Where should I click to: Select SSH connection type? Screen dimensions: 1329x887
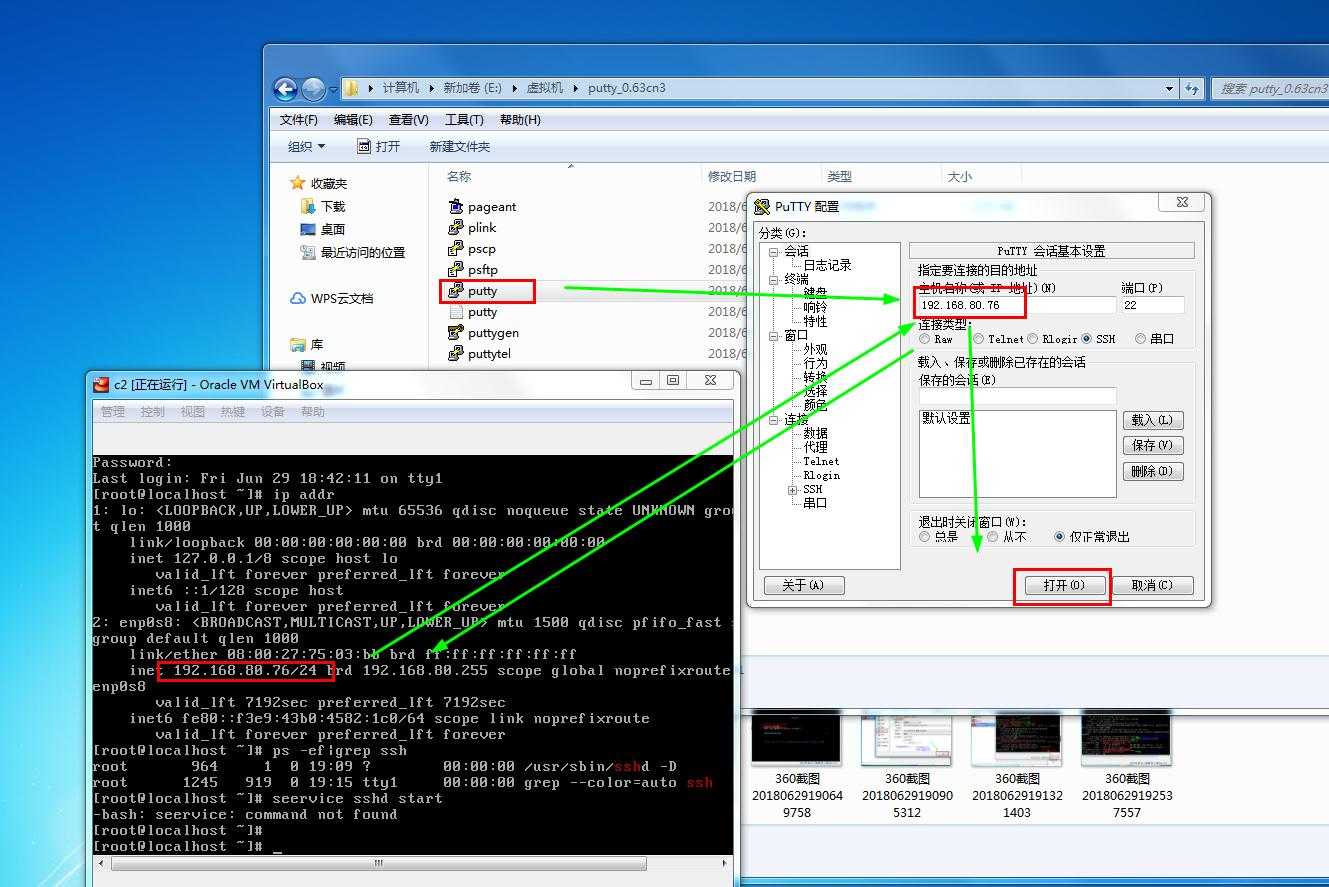[1087, 339]
